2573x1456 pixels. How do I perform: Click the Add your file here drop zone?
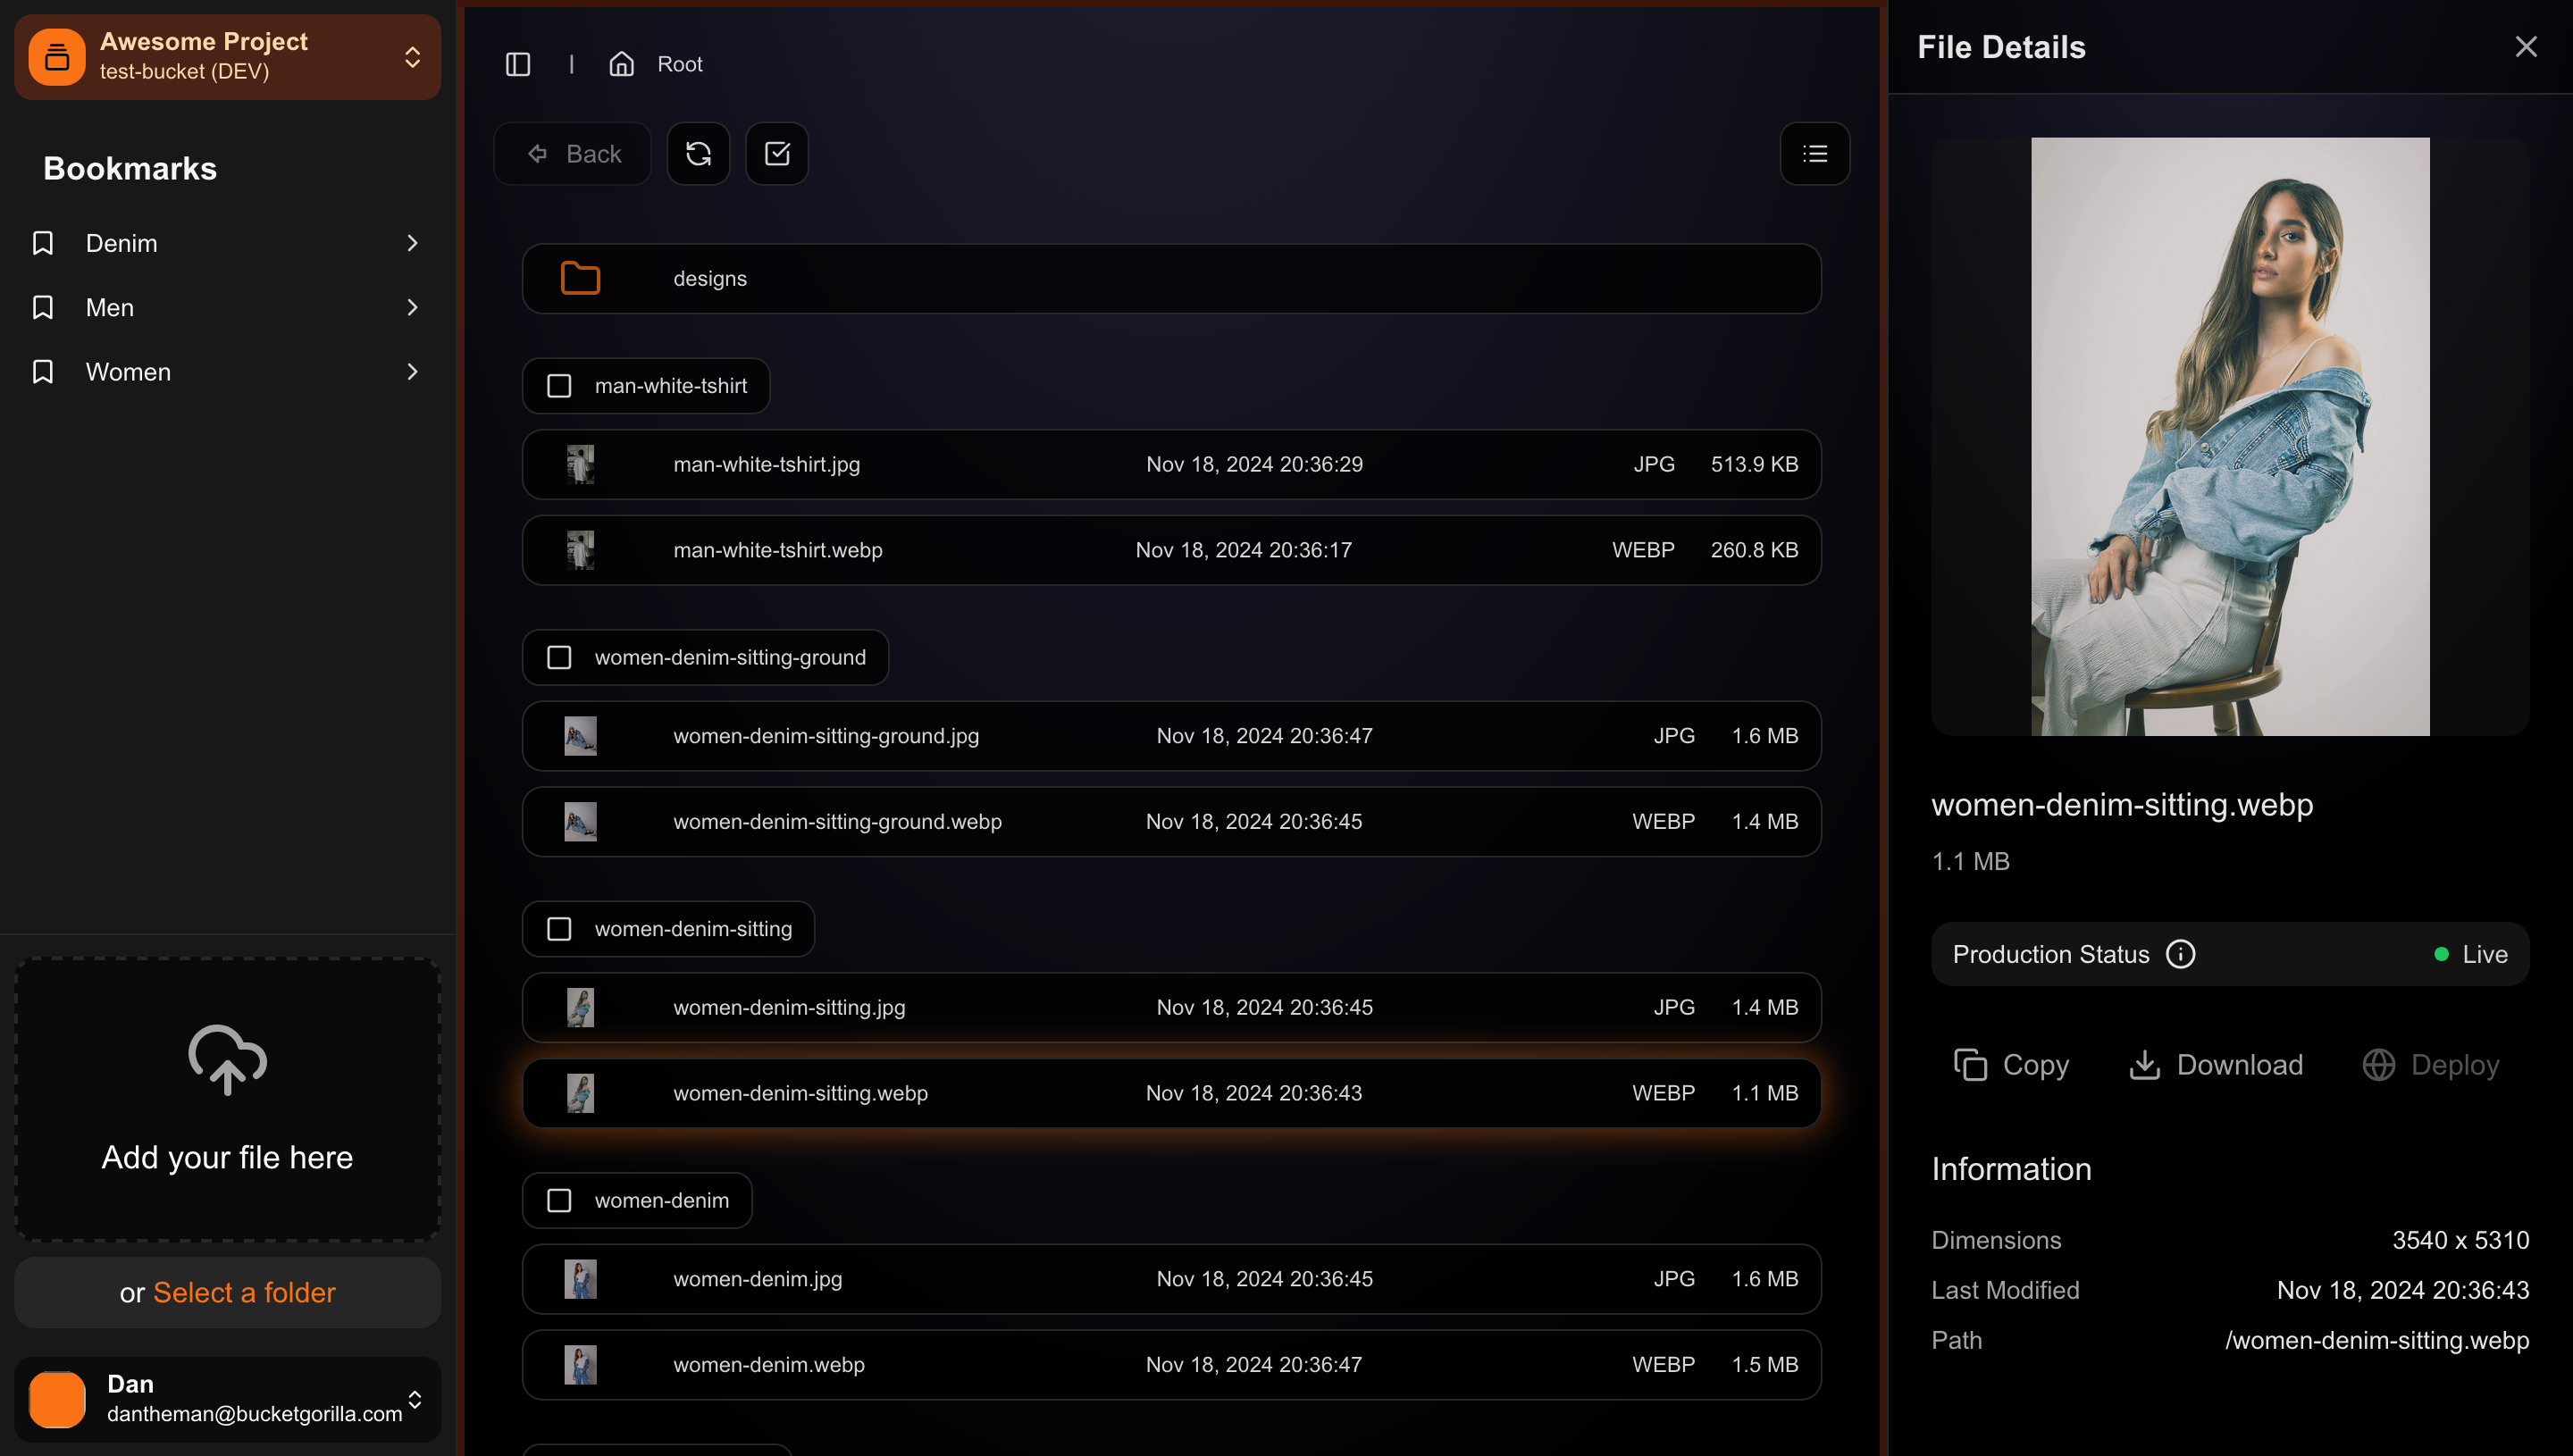227,1100
